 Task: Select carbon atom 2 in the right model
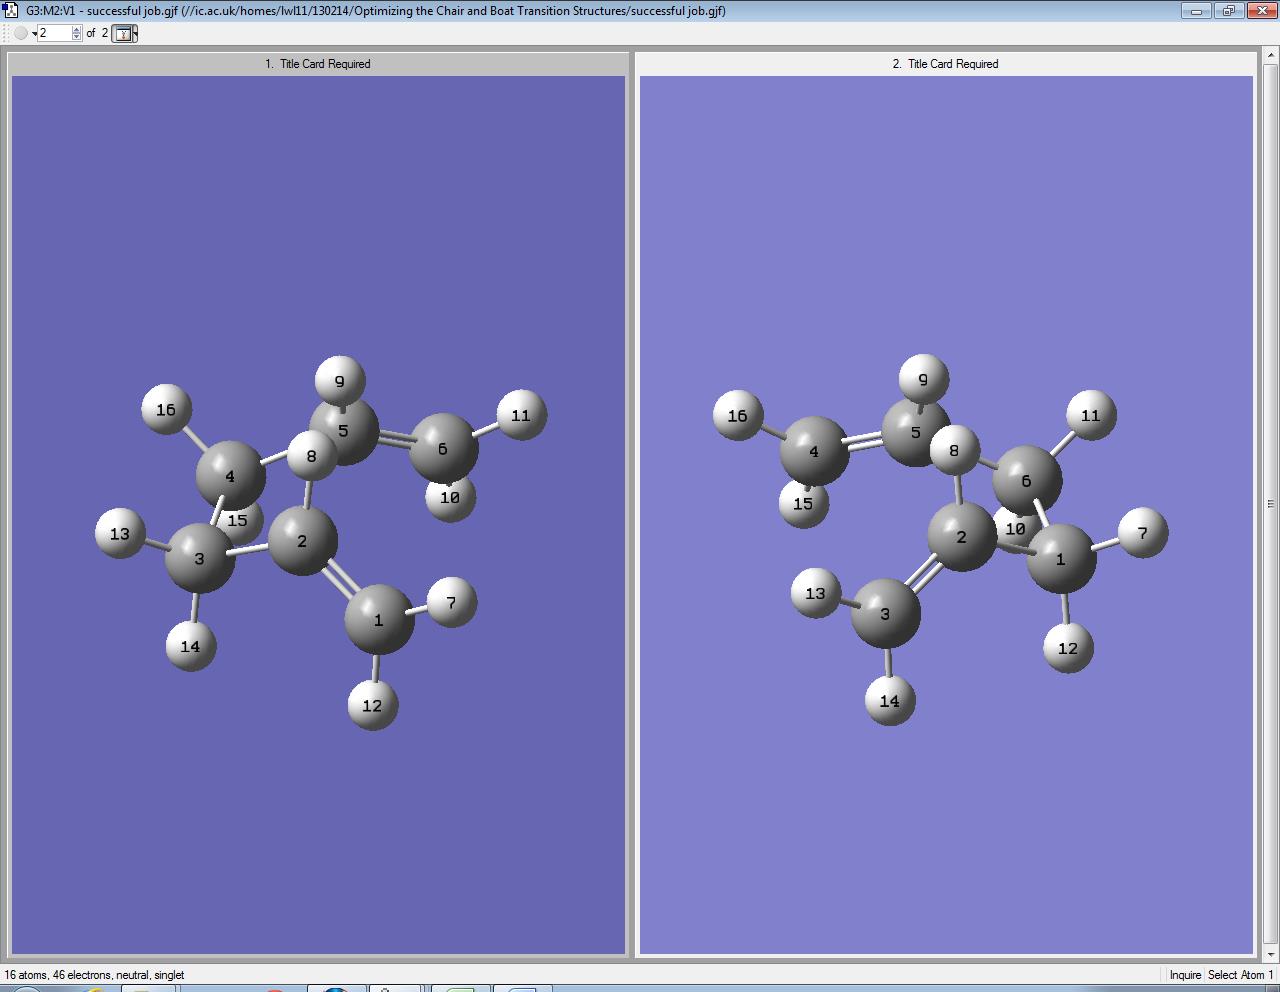tap(961, 538)
